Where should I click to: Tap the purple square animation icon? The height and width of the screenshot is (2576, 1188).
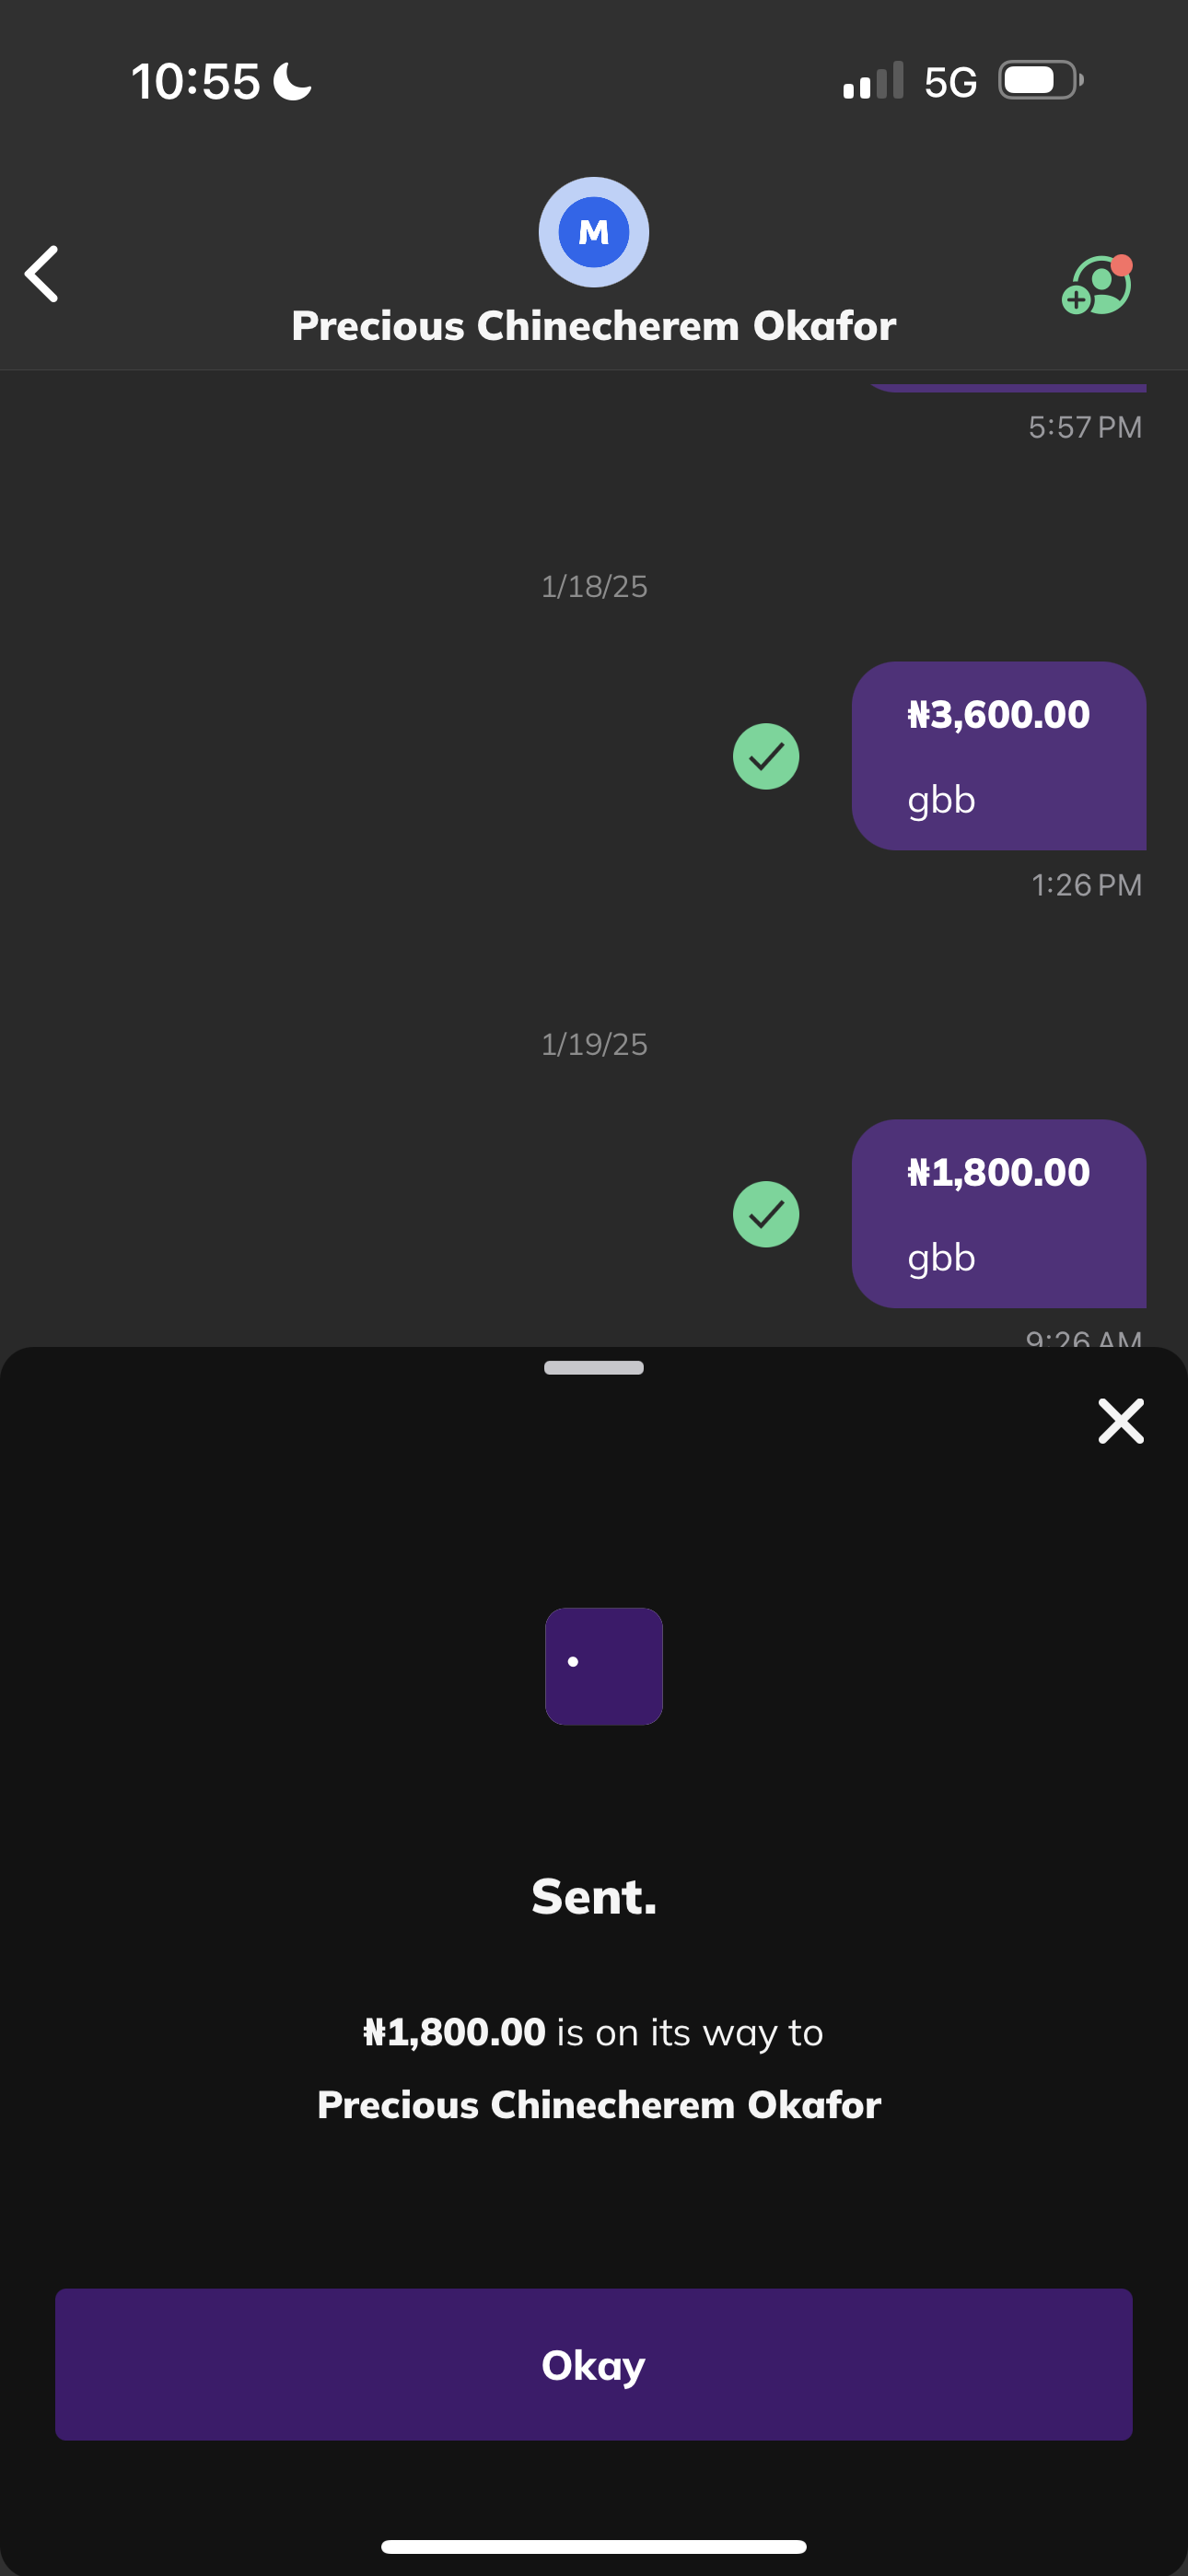click(x=604, y=1666)
